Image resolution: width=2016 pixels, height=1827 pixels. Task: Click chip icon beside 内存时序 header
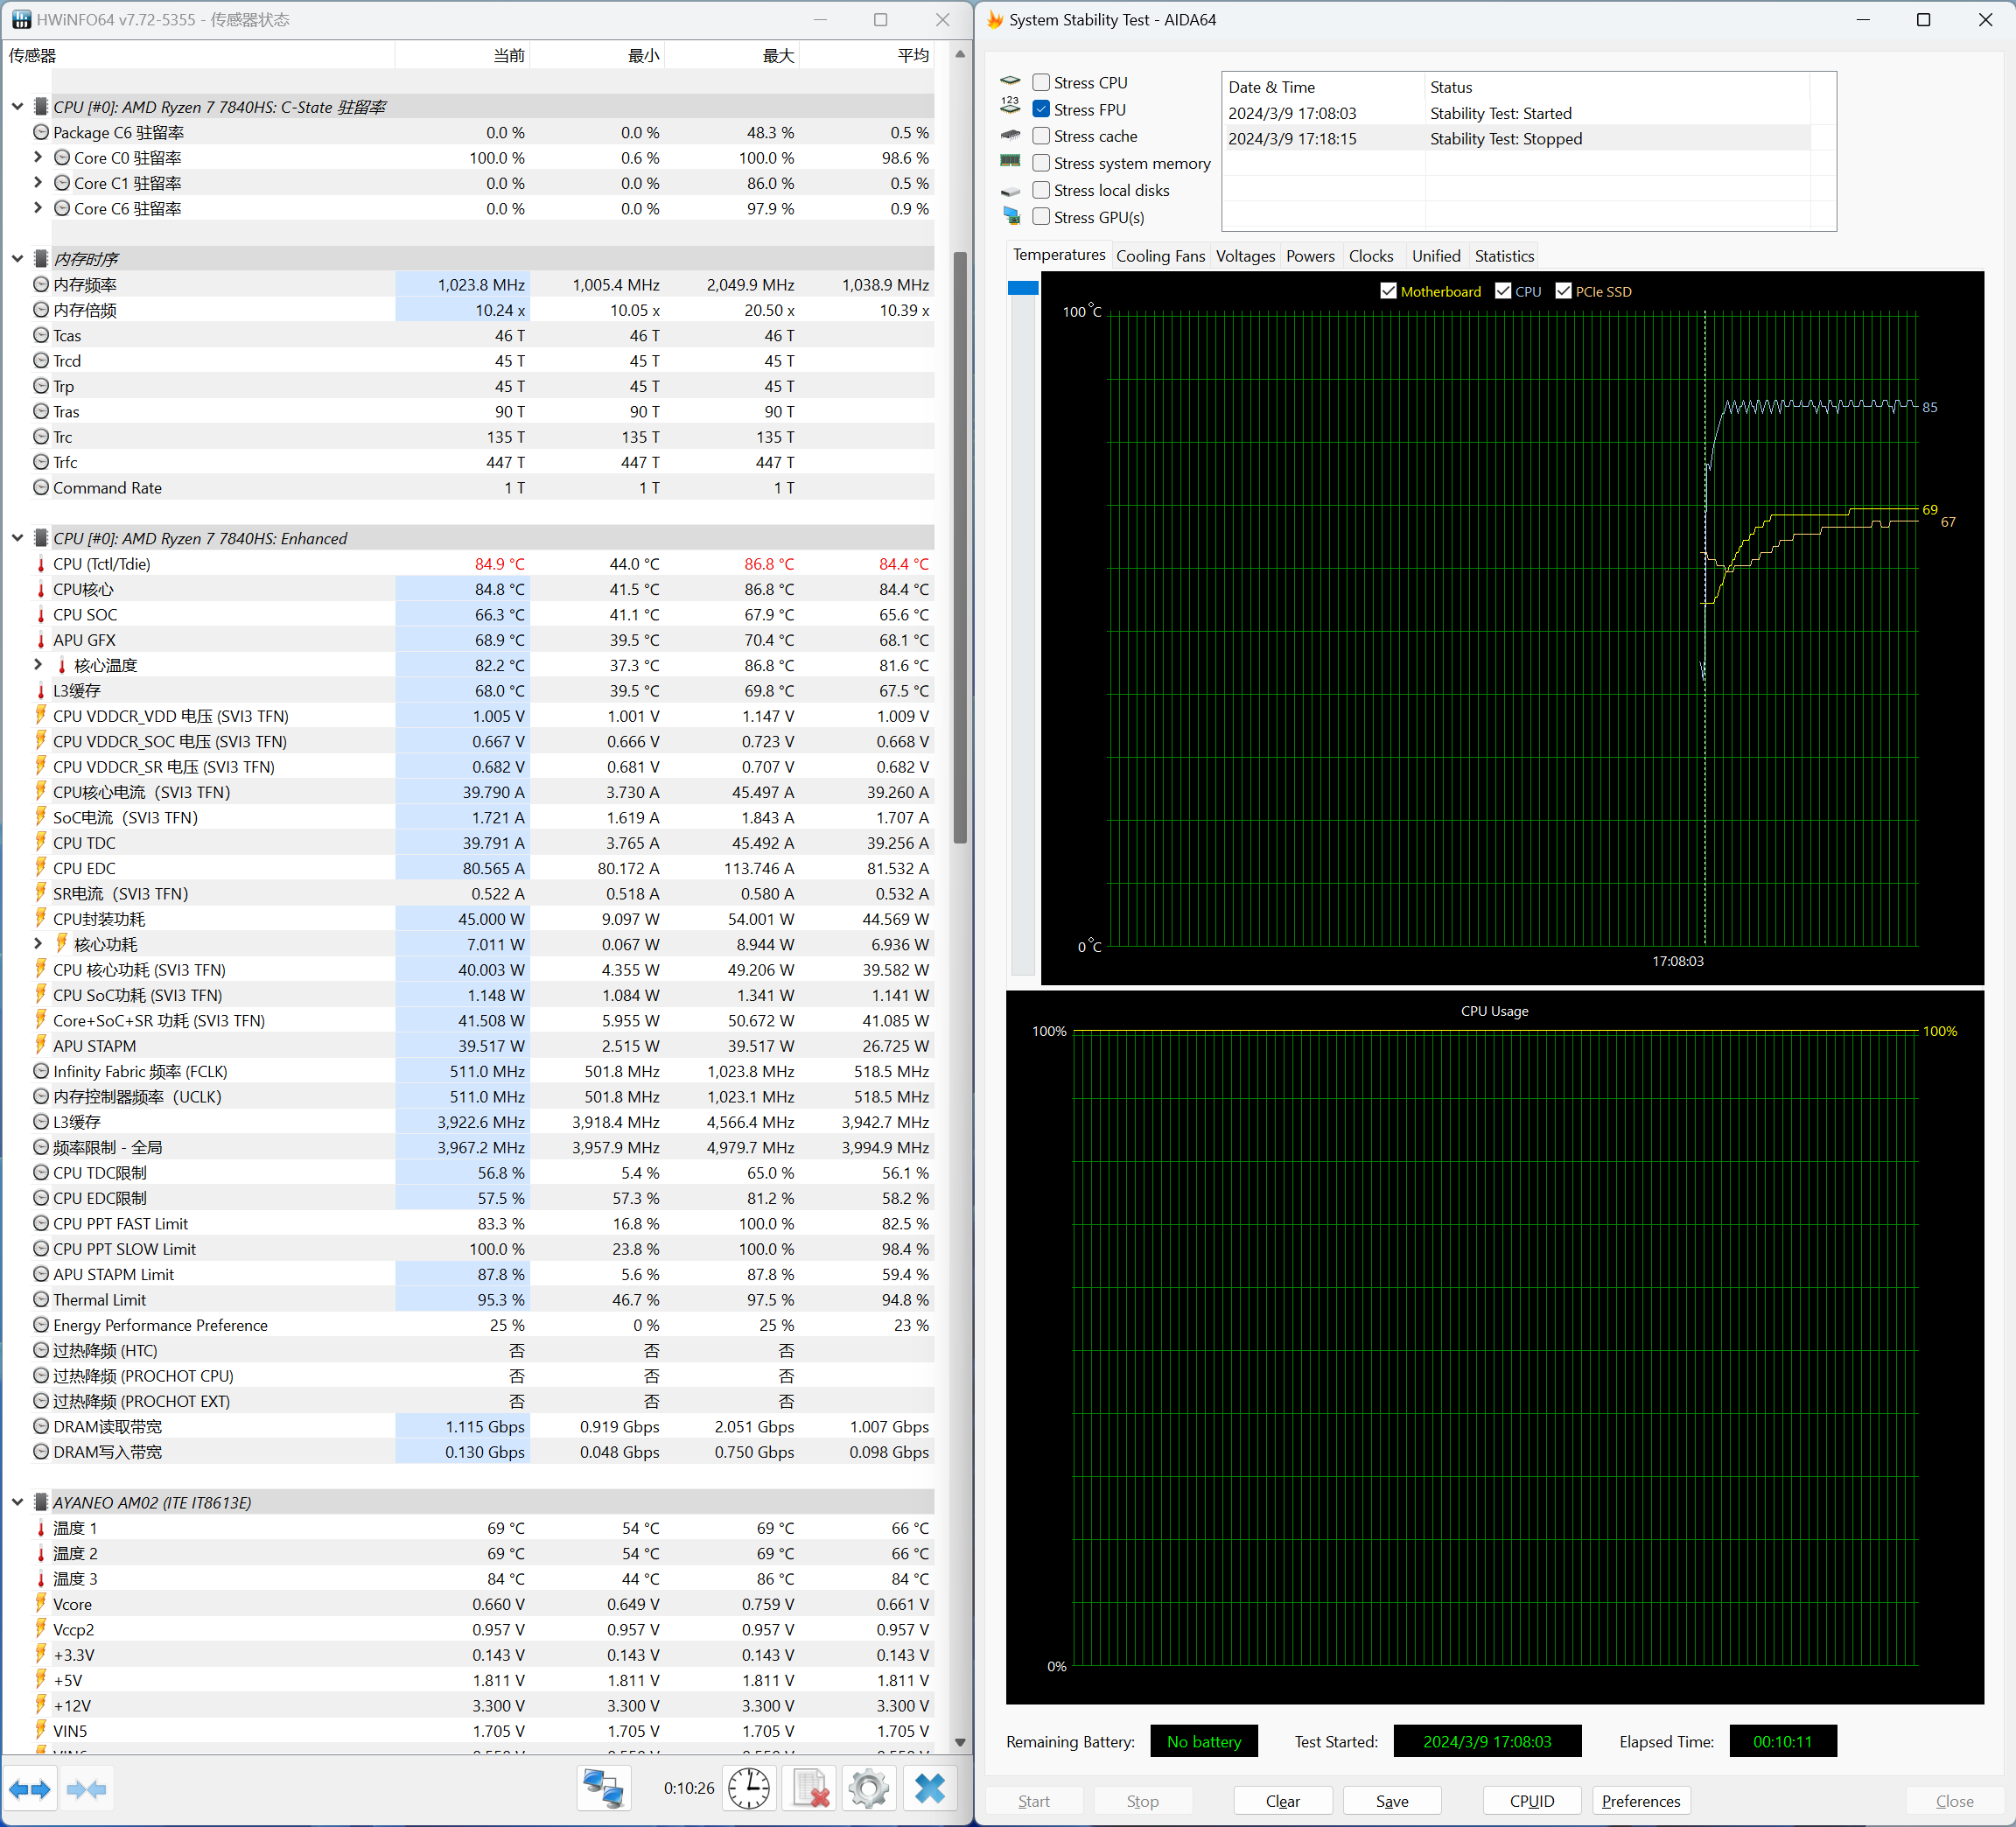point(41,259)
